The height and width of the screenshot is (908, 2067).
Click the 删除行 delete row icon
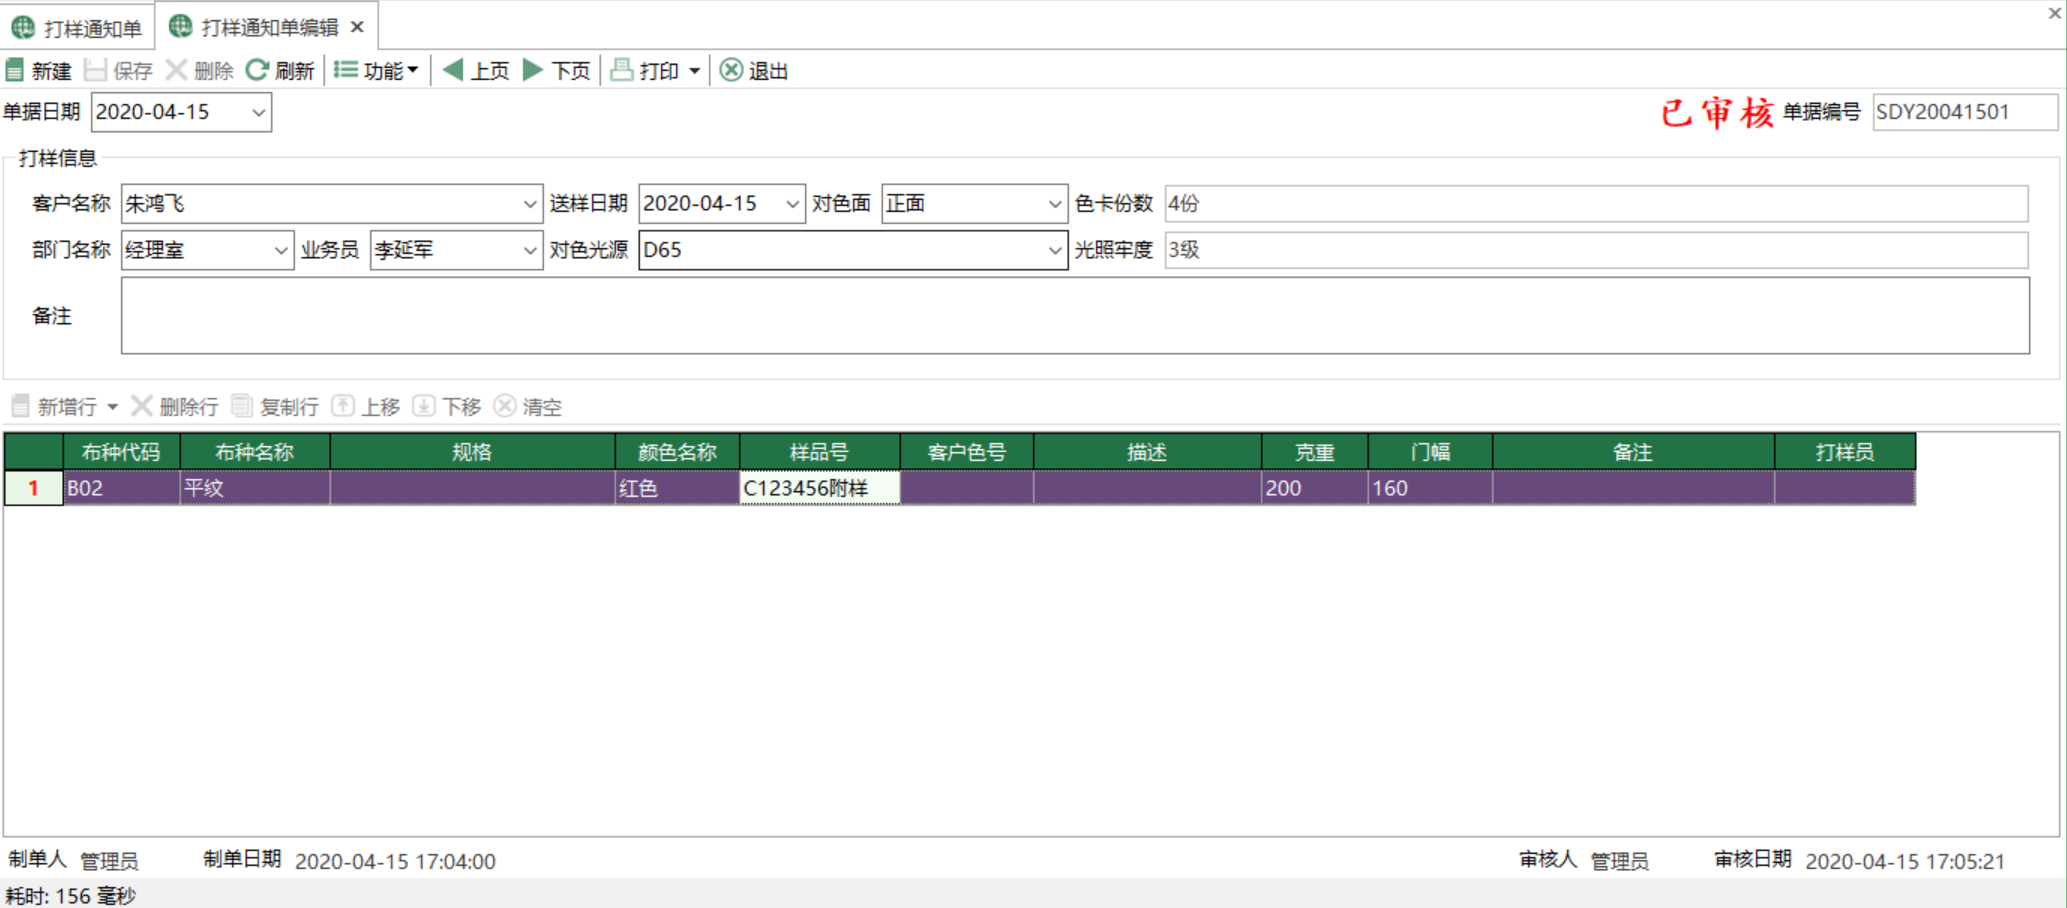coord(142,406)
